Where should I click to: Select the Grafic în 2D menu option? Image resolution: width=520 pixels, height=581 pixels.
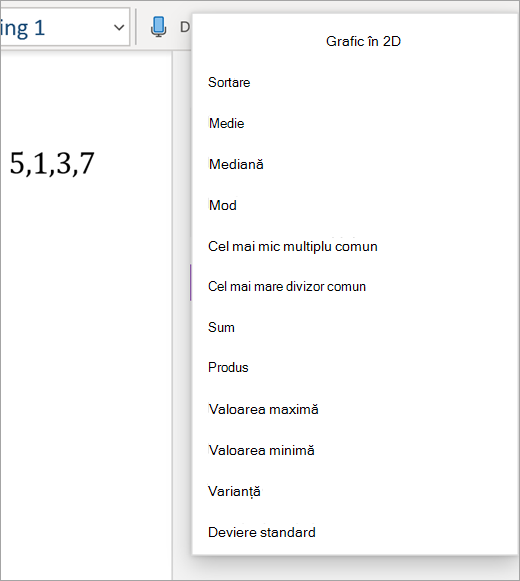[363, 41]
